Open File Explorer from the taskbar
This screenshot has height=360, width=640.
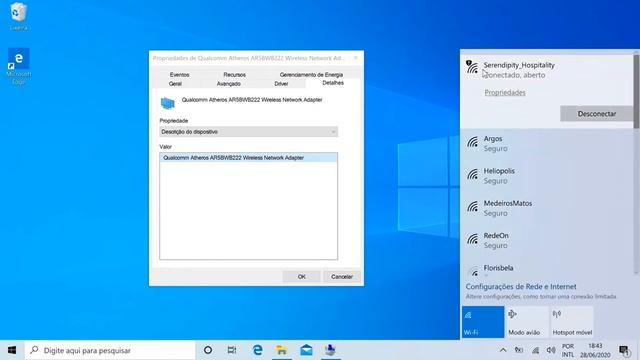coord(281,350)
